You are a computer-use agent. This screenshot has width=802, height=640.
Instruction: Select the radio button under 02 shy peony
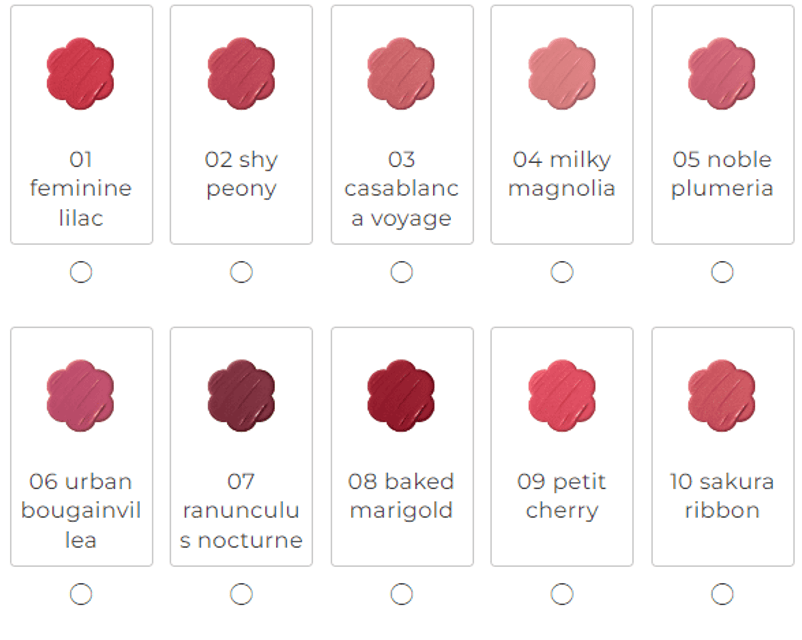(241, 272)
